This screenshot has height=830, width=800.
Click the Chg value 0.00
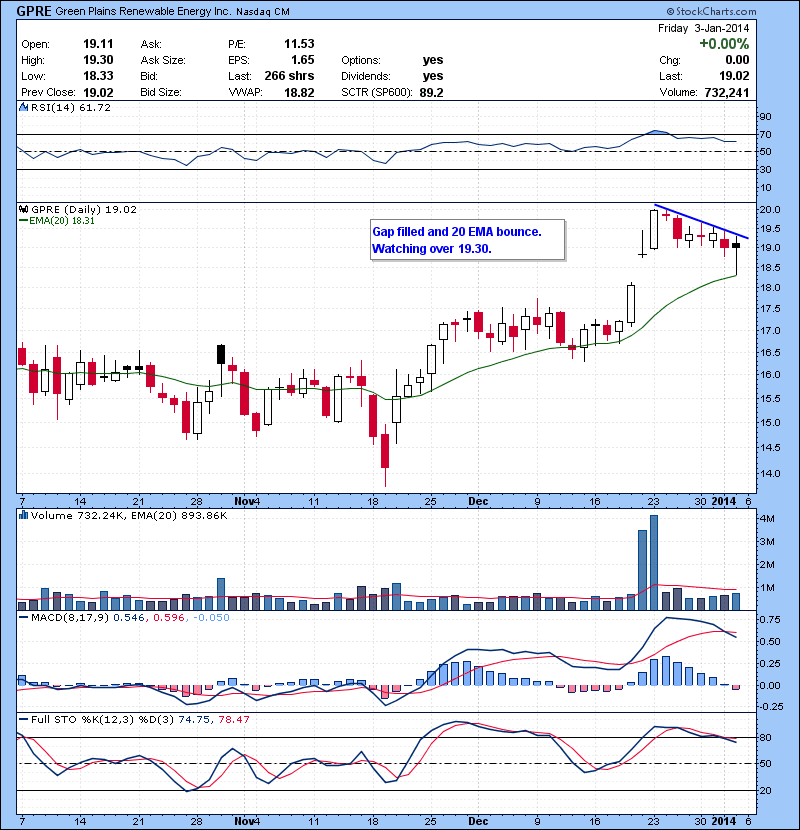click(737, 60)
